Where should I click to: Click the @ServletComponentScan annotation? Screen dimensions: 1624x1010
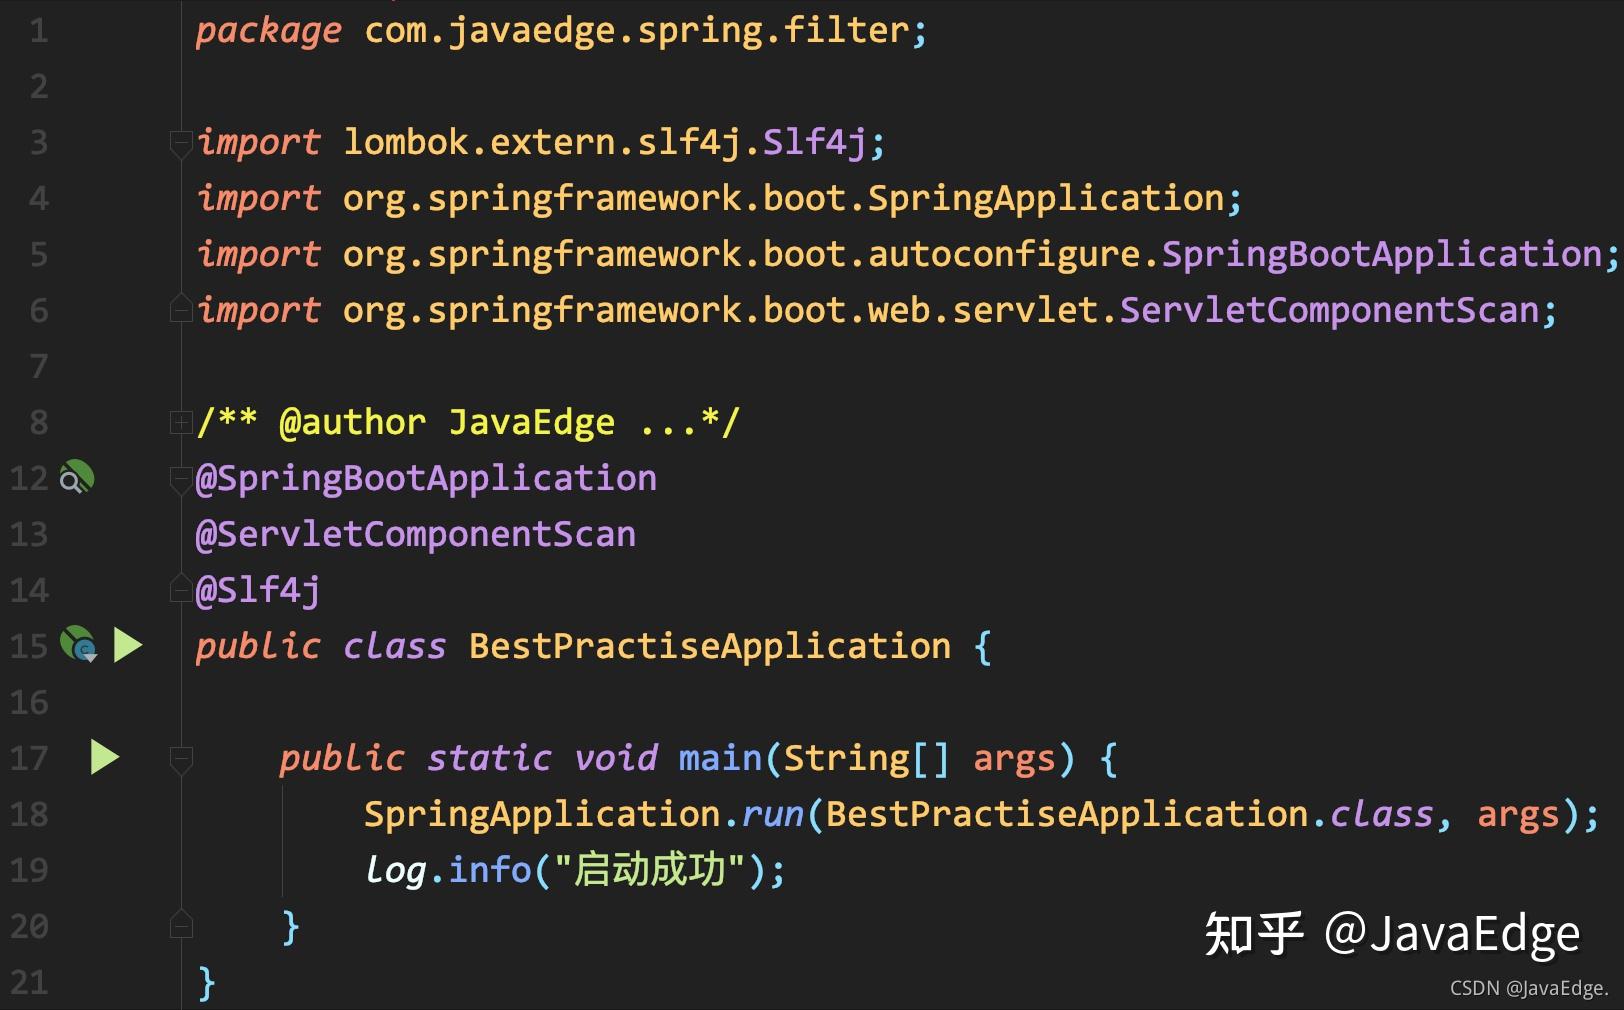(416, 535)
